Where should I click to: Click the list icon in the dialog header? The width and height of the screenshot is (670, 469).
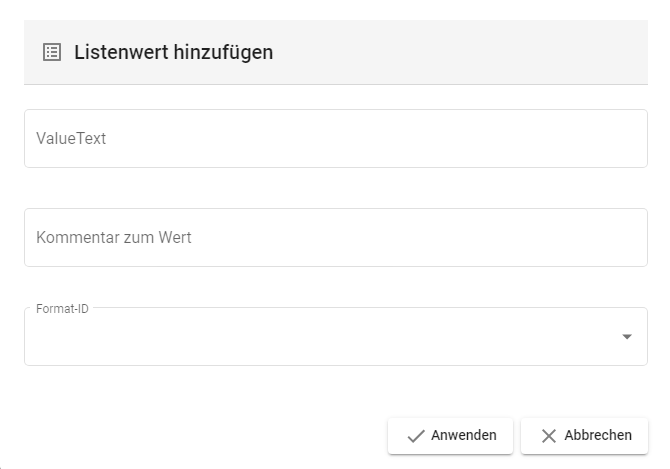(52, 52)
